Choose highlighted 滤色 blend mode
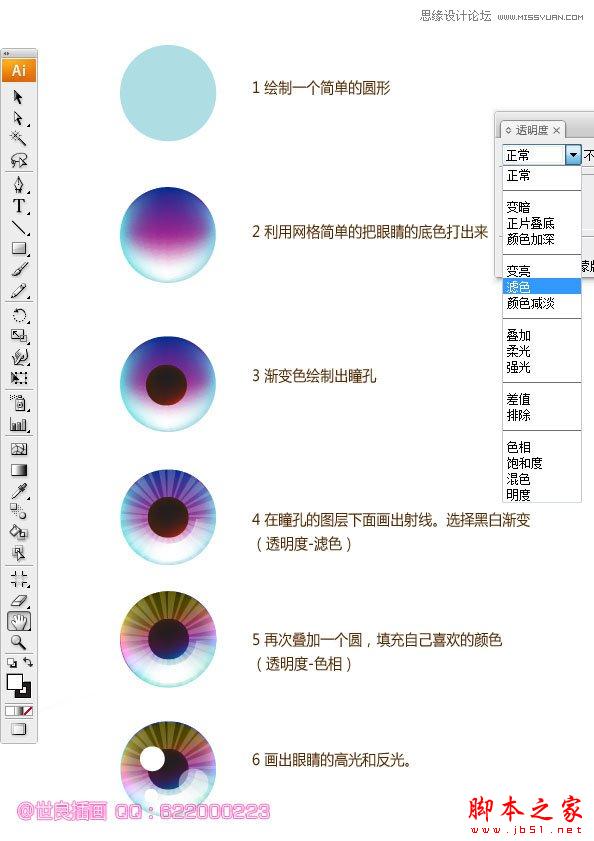 pos(542,286)
